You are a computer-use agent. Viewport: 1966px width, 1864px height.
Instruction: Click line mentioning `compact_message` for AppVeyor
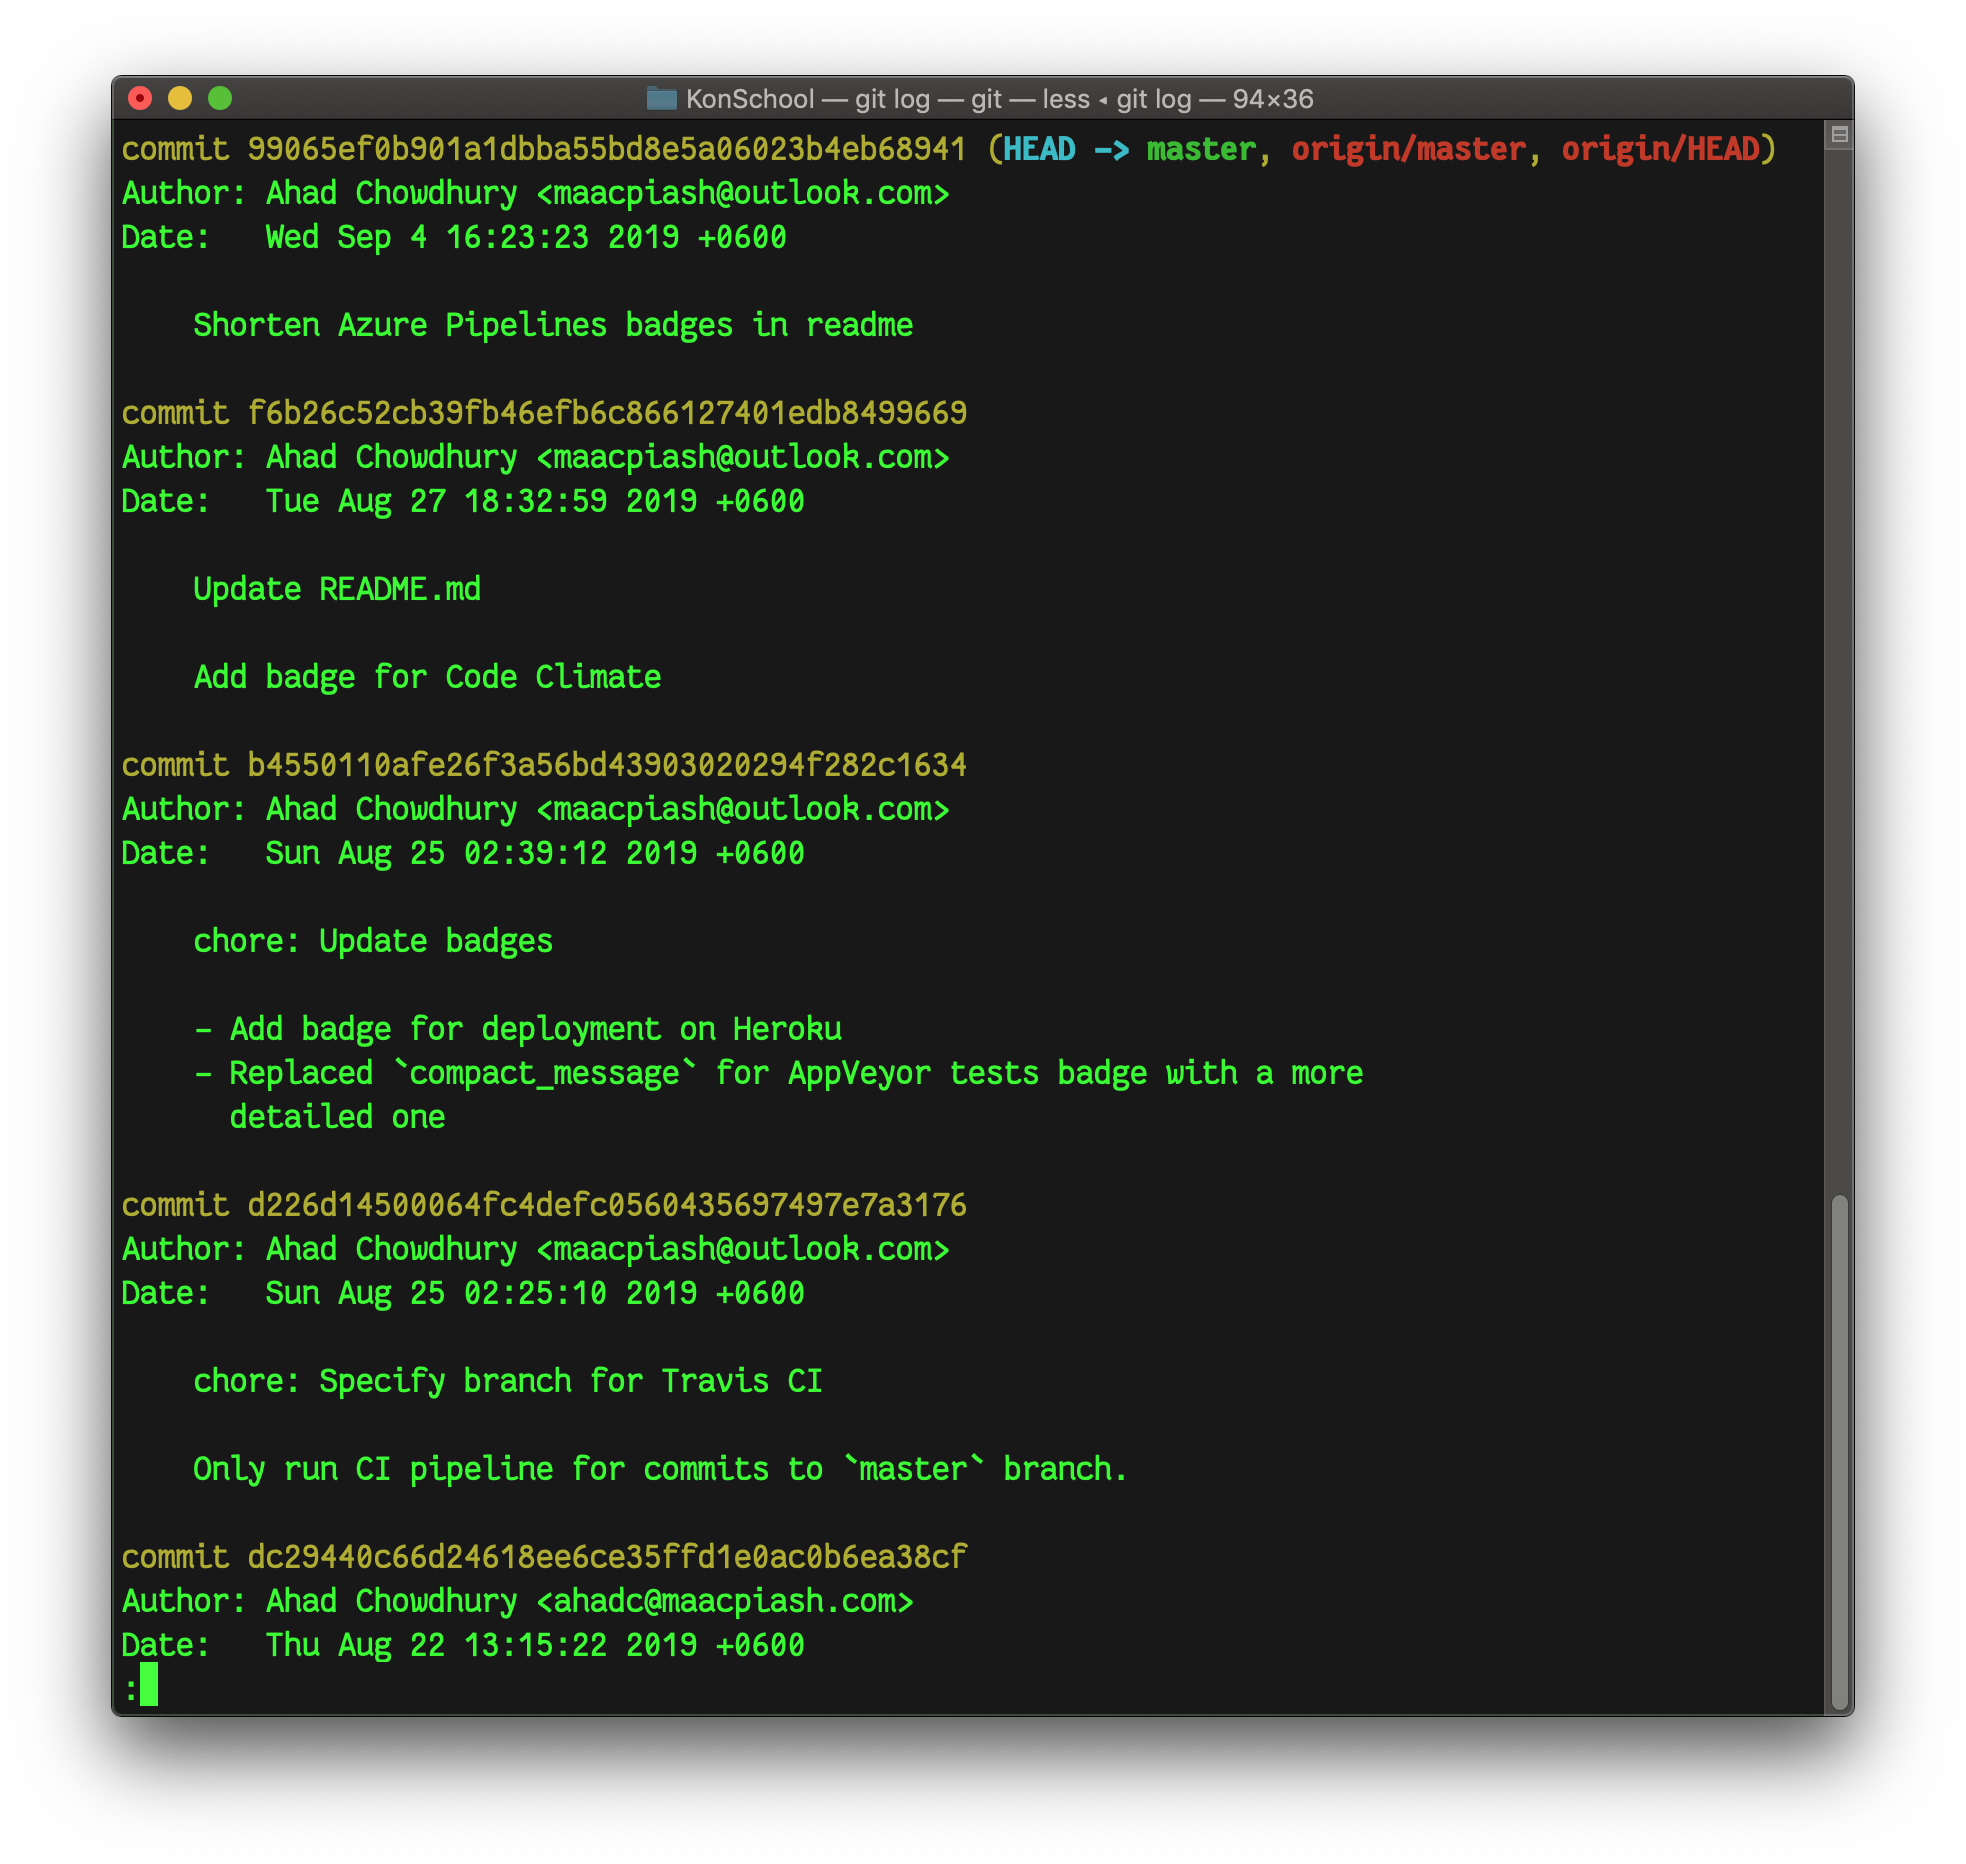[x=778, y=1073]
